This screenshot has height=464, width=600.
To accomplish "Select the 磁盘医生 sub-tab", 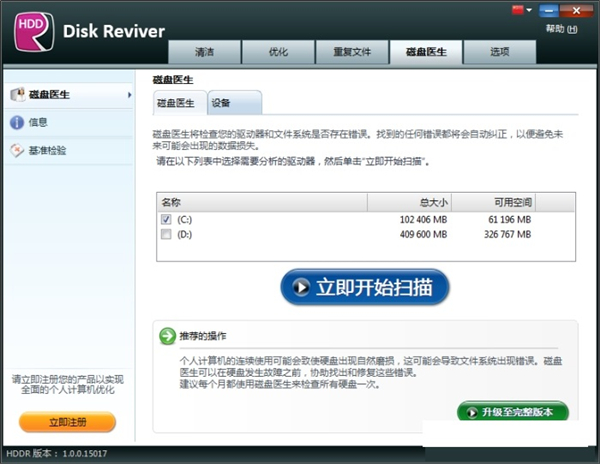I will (x=180, y=103).
